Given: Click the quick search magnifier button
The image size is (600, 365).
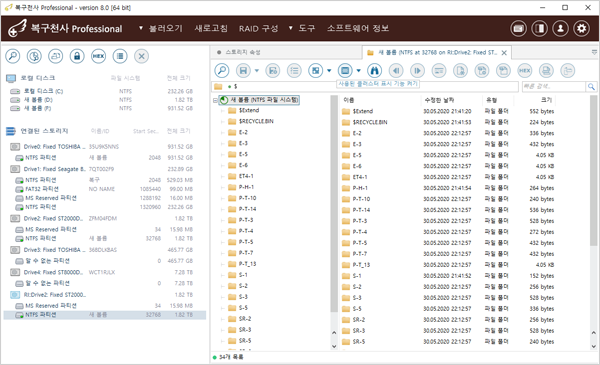Looking at the screenshot, I should point(591,87).
